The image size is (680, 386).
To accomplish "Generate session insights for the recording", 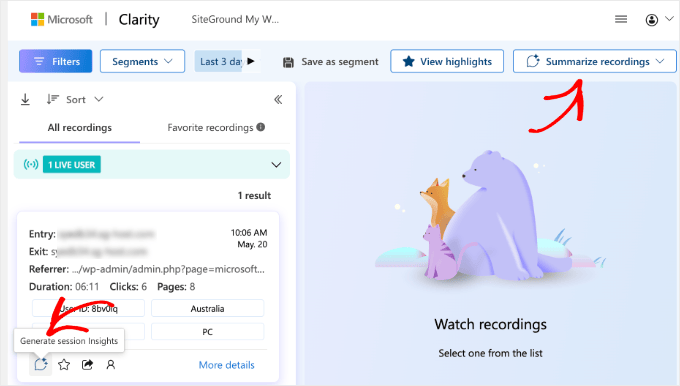I will 41,364.
